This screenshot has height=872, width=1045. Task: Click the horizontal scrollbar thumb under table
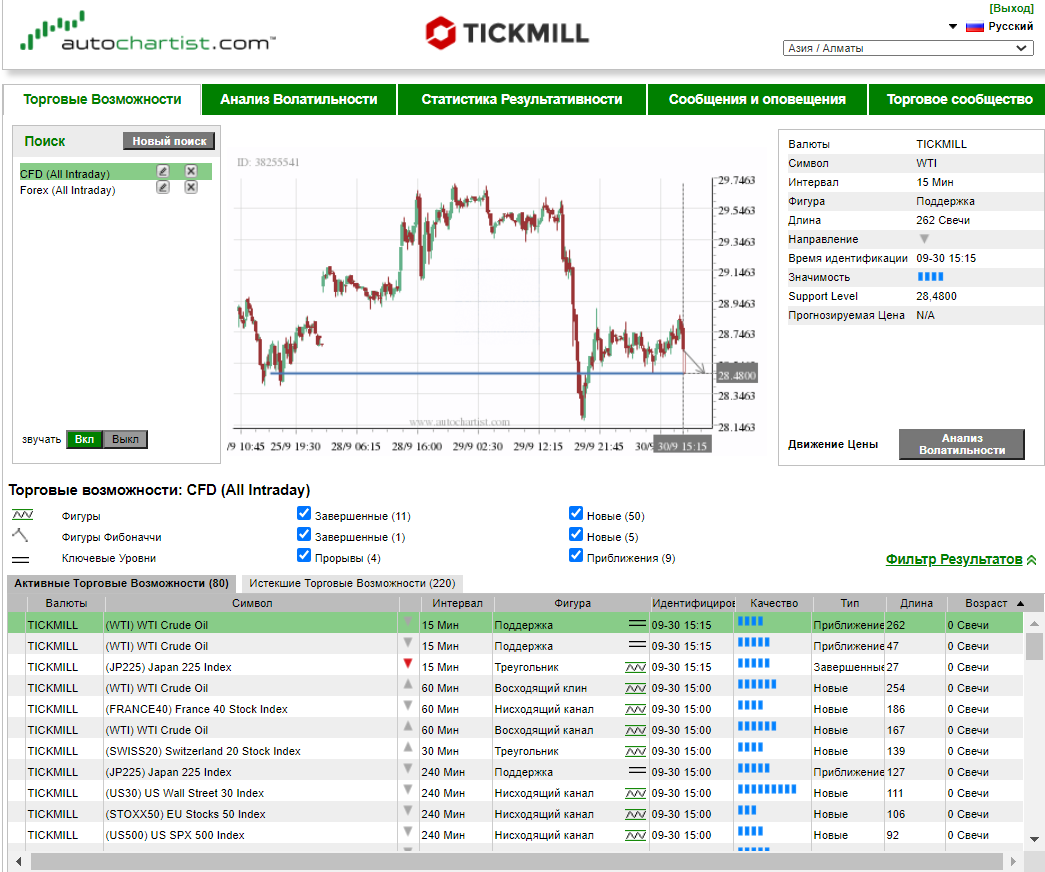click(x=517, y=861)
